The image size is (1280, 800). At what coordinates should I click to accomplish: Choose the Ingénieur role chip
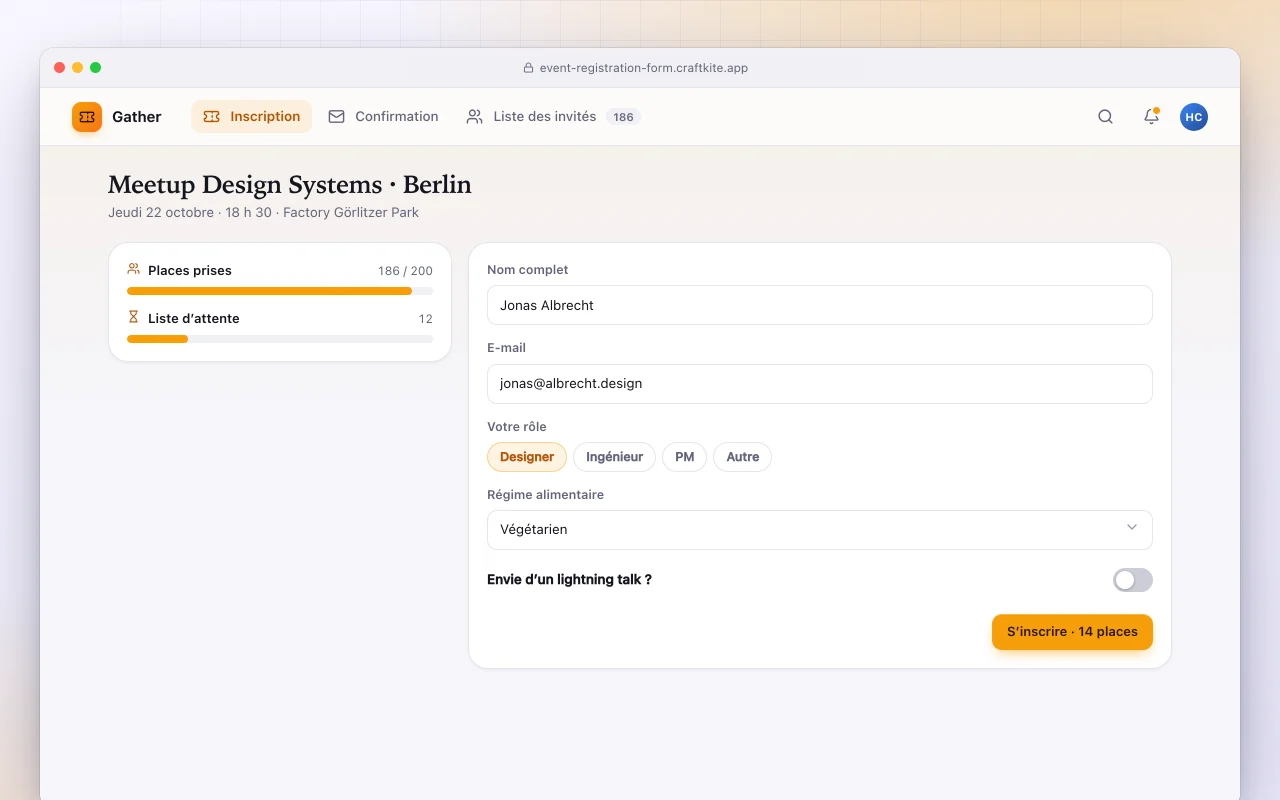(614, 457)
